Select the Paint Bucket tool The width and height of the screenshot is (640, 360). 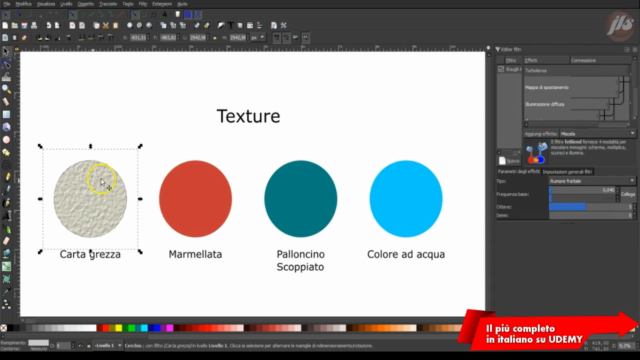(6, 253)
